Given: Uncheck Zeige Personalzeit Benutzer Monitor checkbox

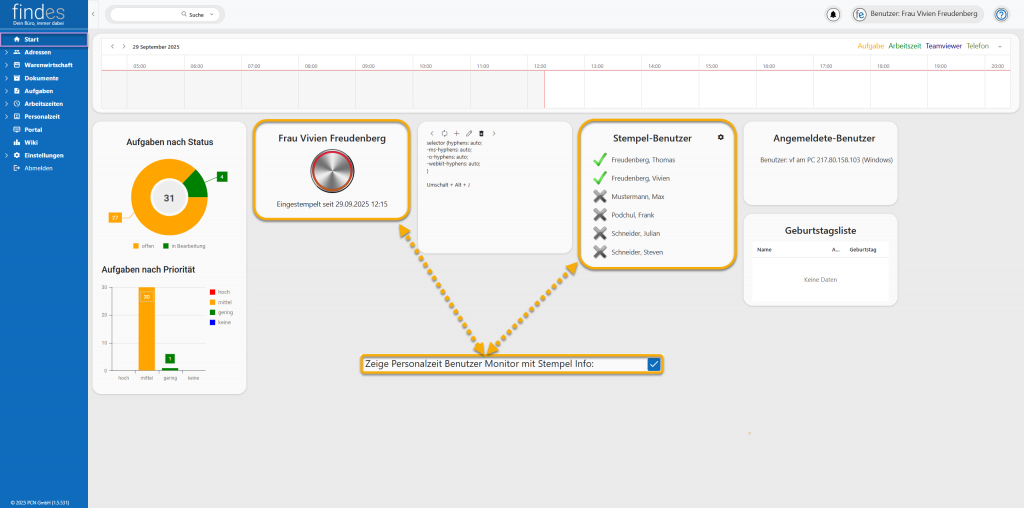Looking at the screenshot, I should coord(653,364).
